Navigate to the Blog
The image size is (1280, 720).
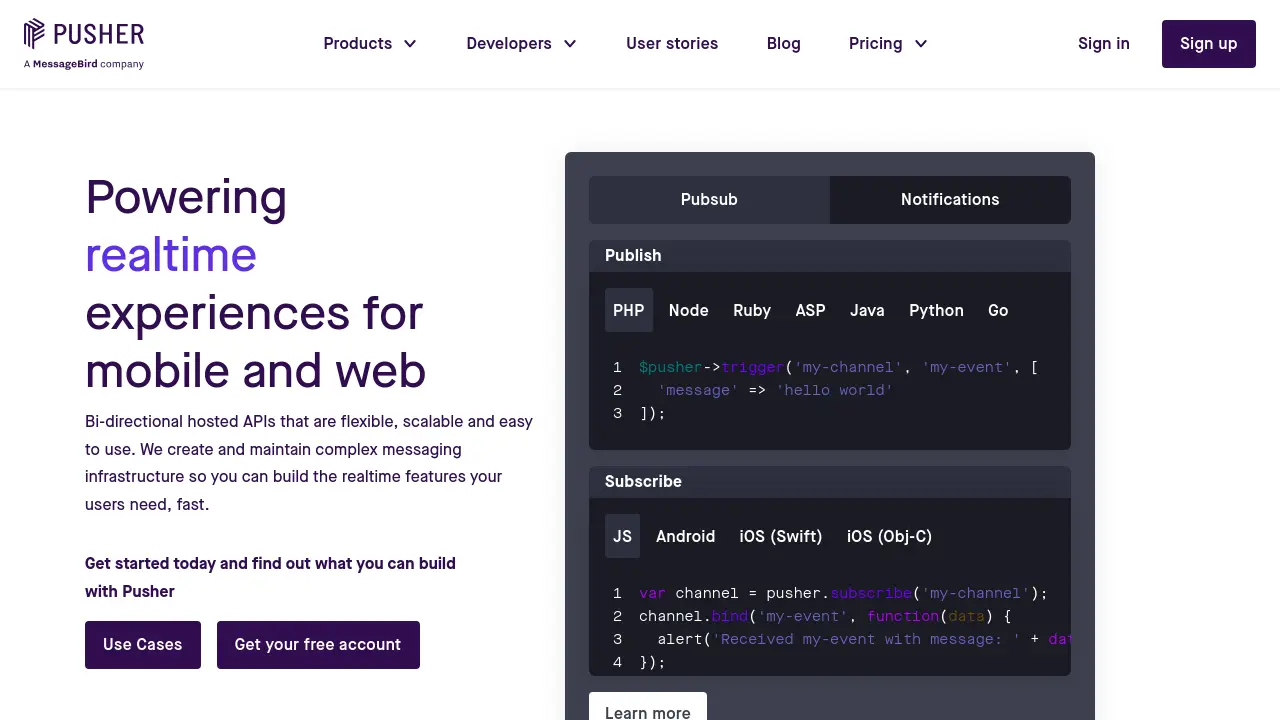click(783, 43)
